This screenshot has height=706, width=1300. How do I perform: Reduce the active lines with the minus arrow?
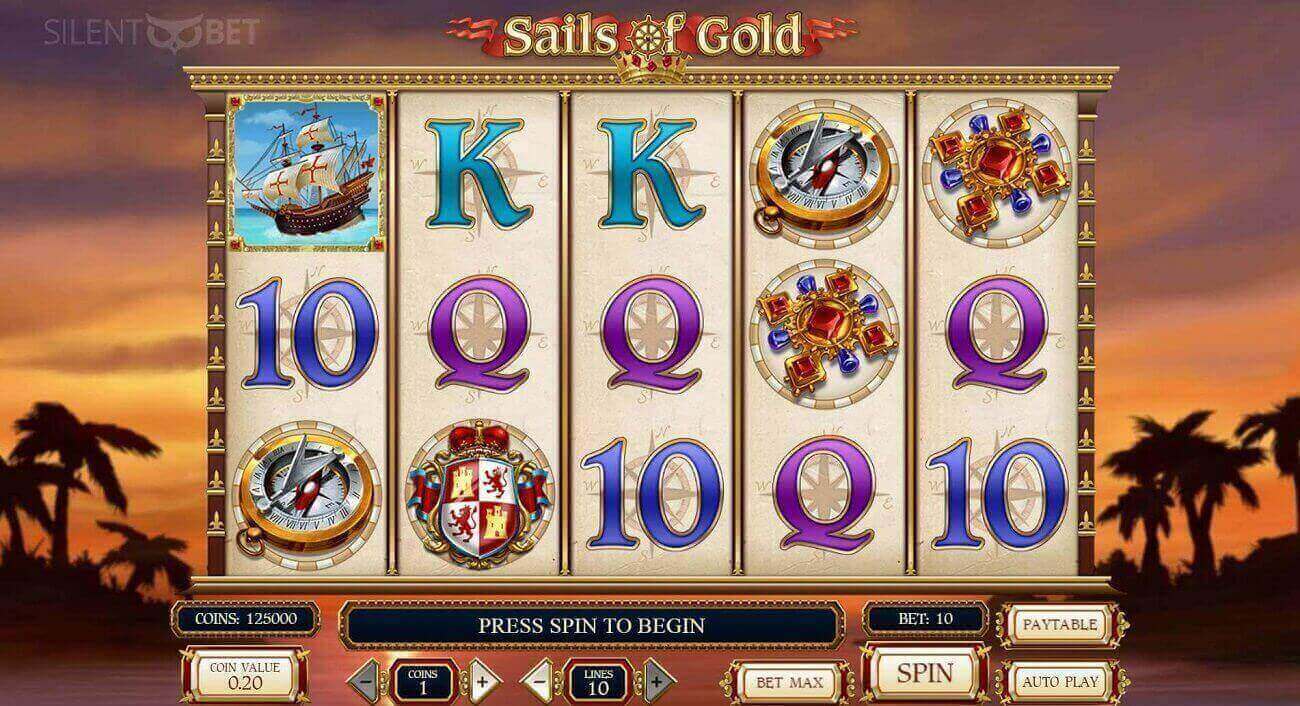tap(540, 683)
